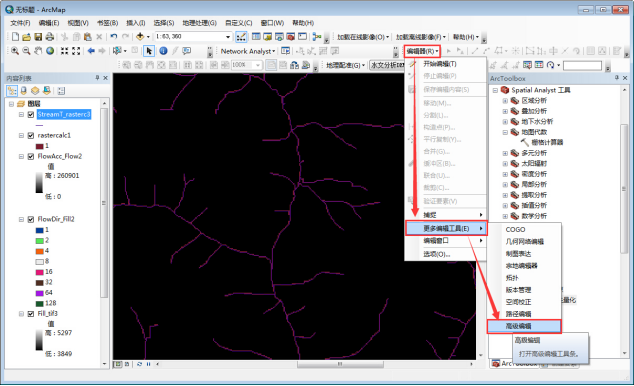Open the Editor toolbar icon beside scale box
The image size is (634, 386).
click(x=241, y=37)
